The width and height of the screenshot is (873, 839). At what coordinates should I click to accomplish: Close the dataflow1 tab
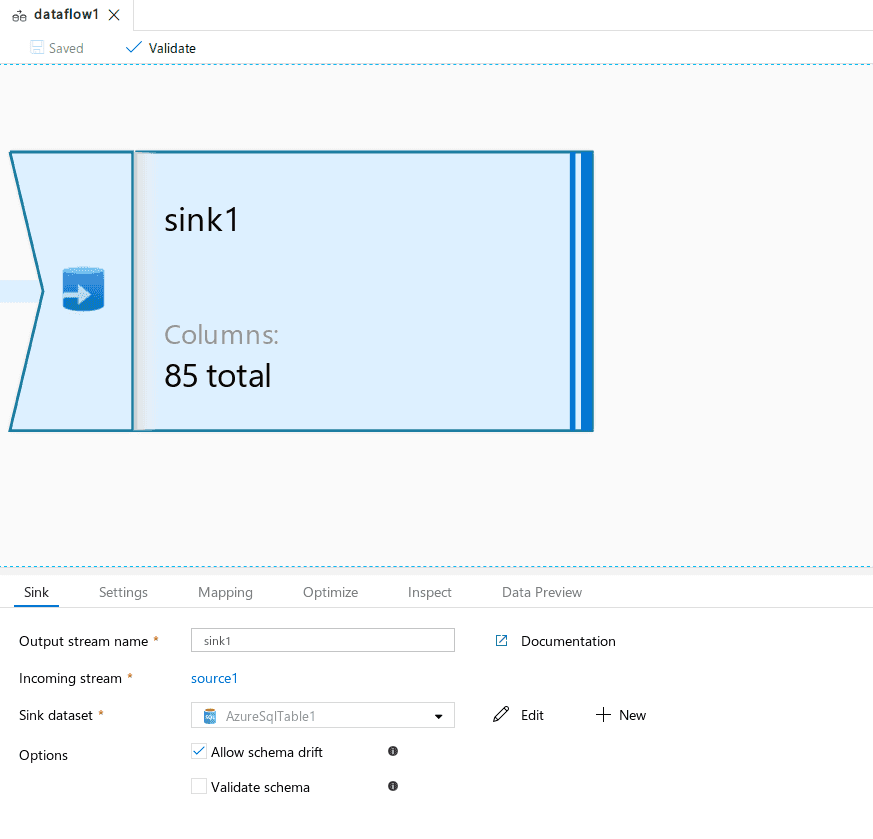114,15
